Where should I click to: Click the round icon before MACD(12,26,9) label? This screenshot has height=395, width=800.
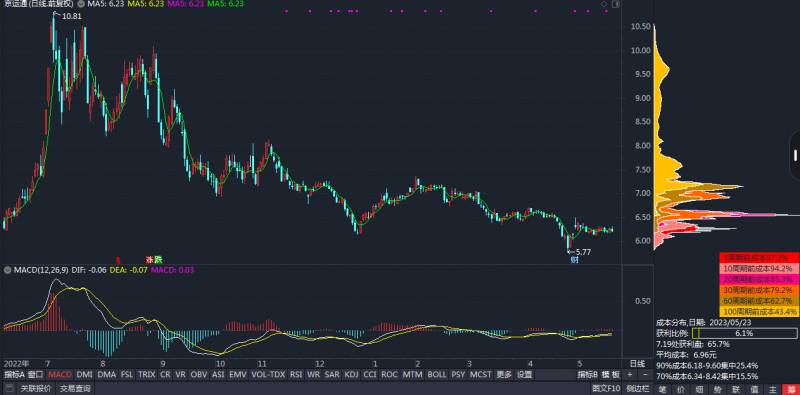(x=7, y=270)
